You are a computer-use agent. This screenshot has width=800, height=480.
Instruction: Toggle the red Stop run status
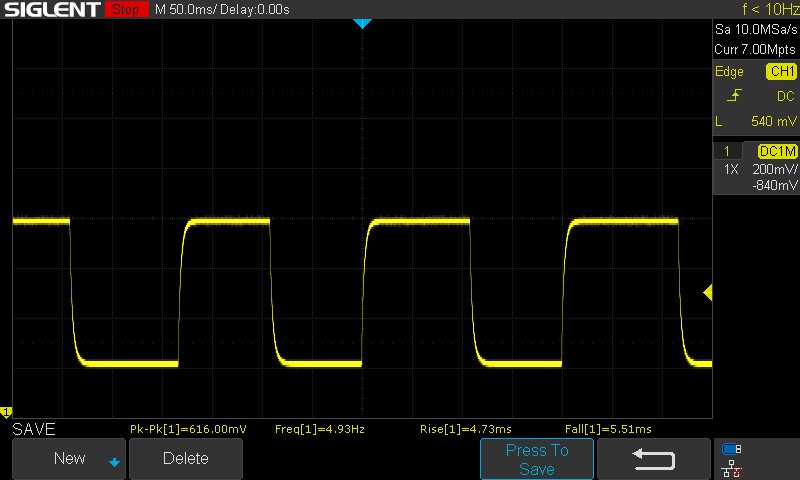coord(124,10)
